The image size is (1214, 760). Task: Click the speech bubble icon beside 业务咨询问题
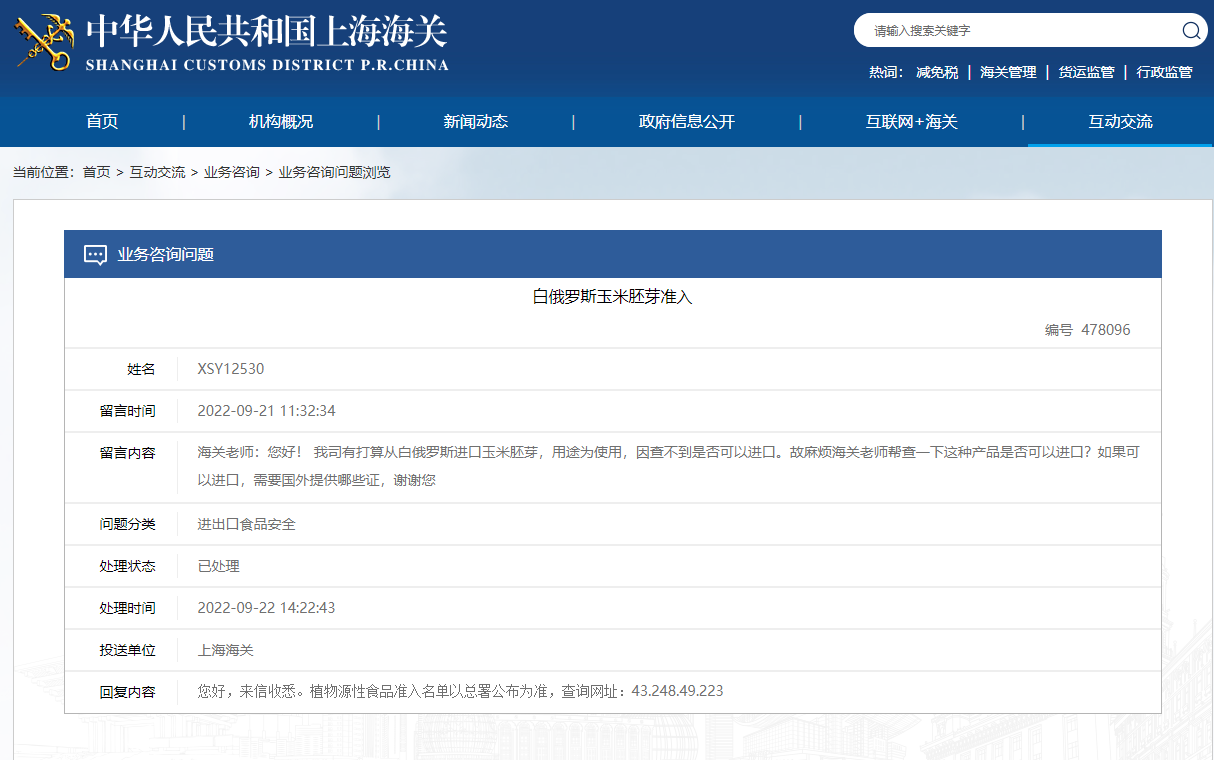point(95,255)
